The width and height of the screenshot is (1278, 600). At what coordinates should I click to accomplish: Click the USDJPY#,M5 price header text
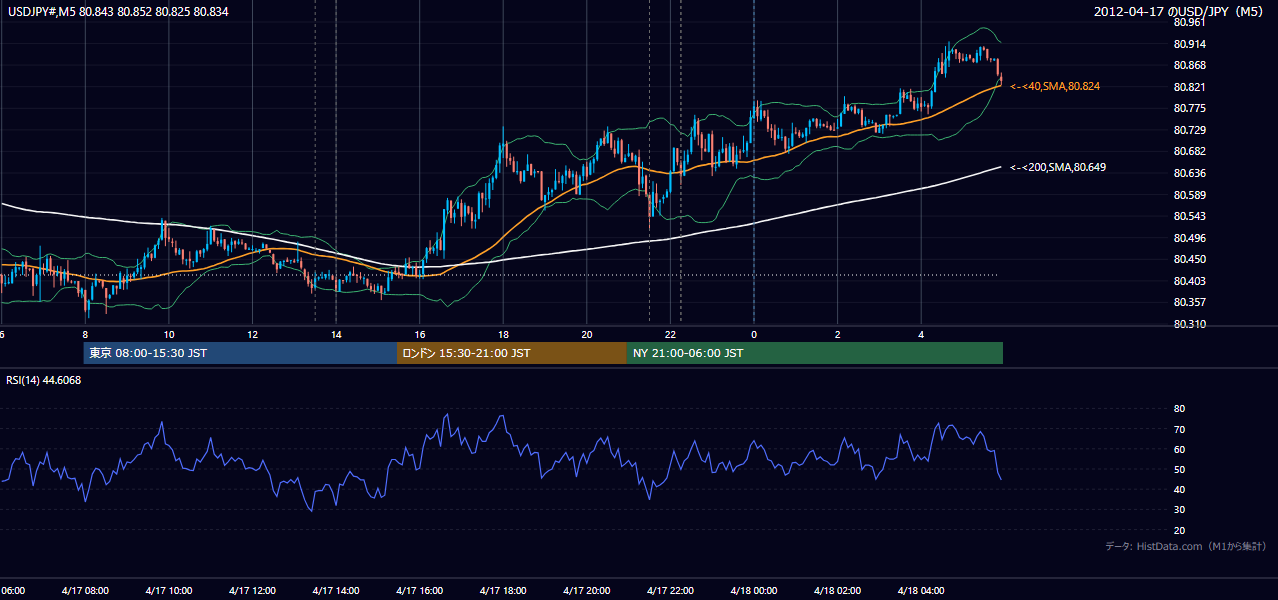tap(118, 11)
